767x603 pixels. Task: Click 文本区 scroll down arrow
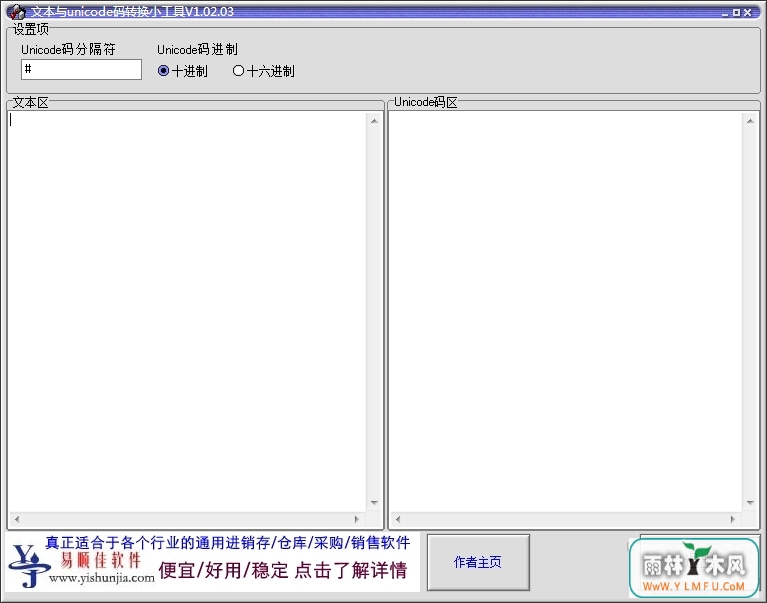coord(374,503)
